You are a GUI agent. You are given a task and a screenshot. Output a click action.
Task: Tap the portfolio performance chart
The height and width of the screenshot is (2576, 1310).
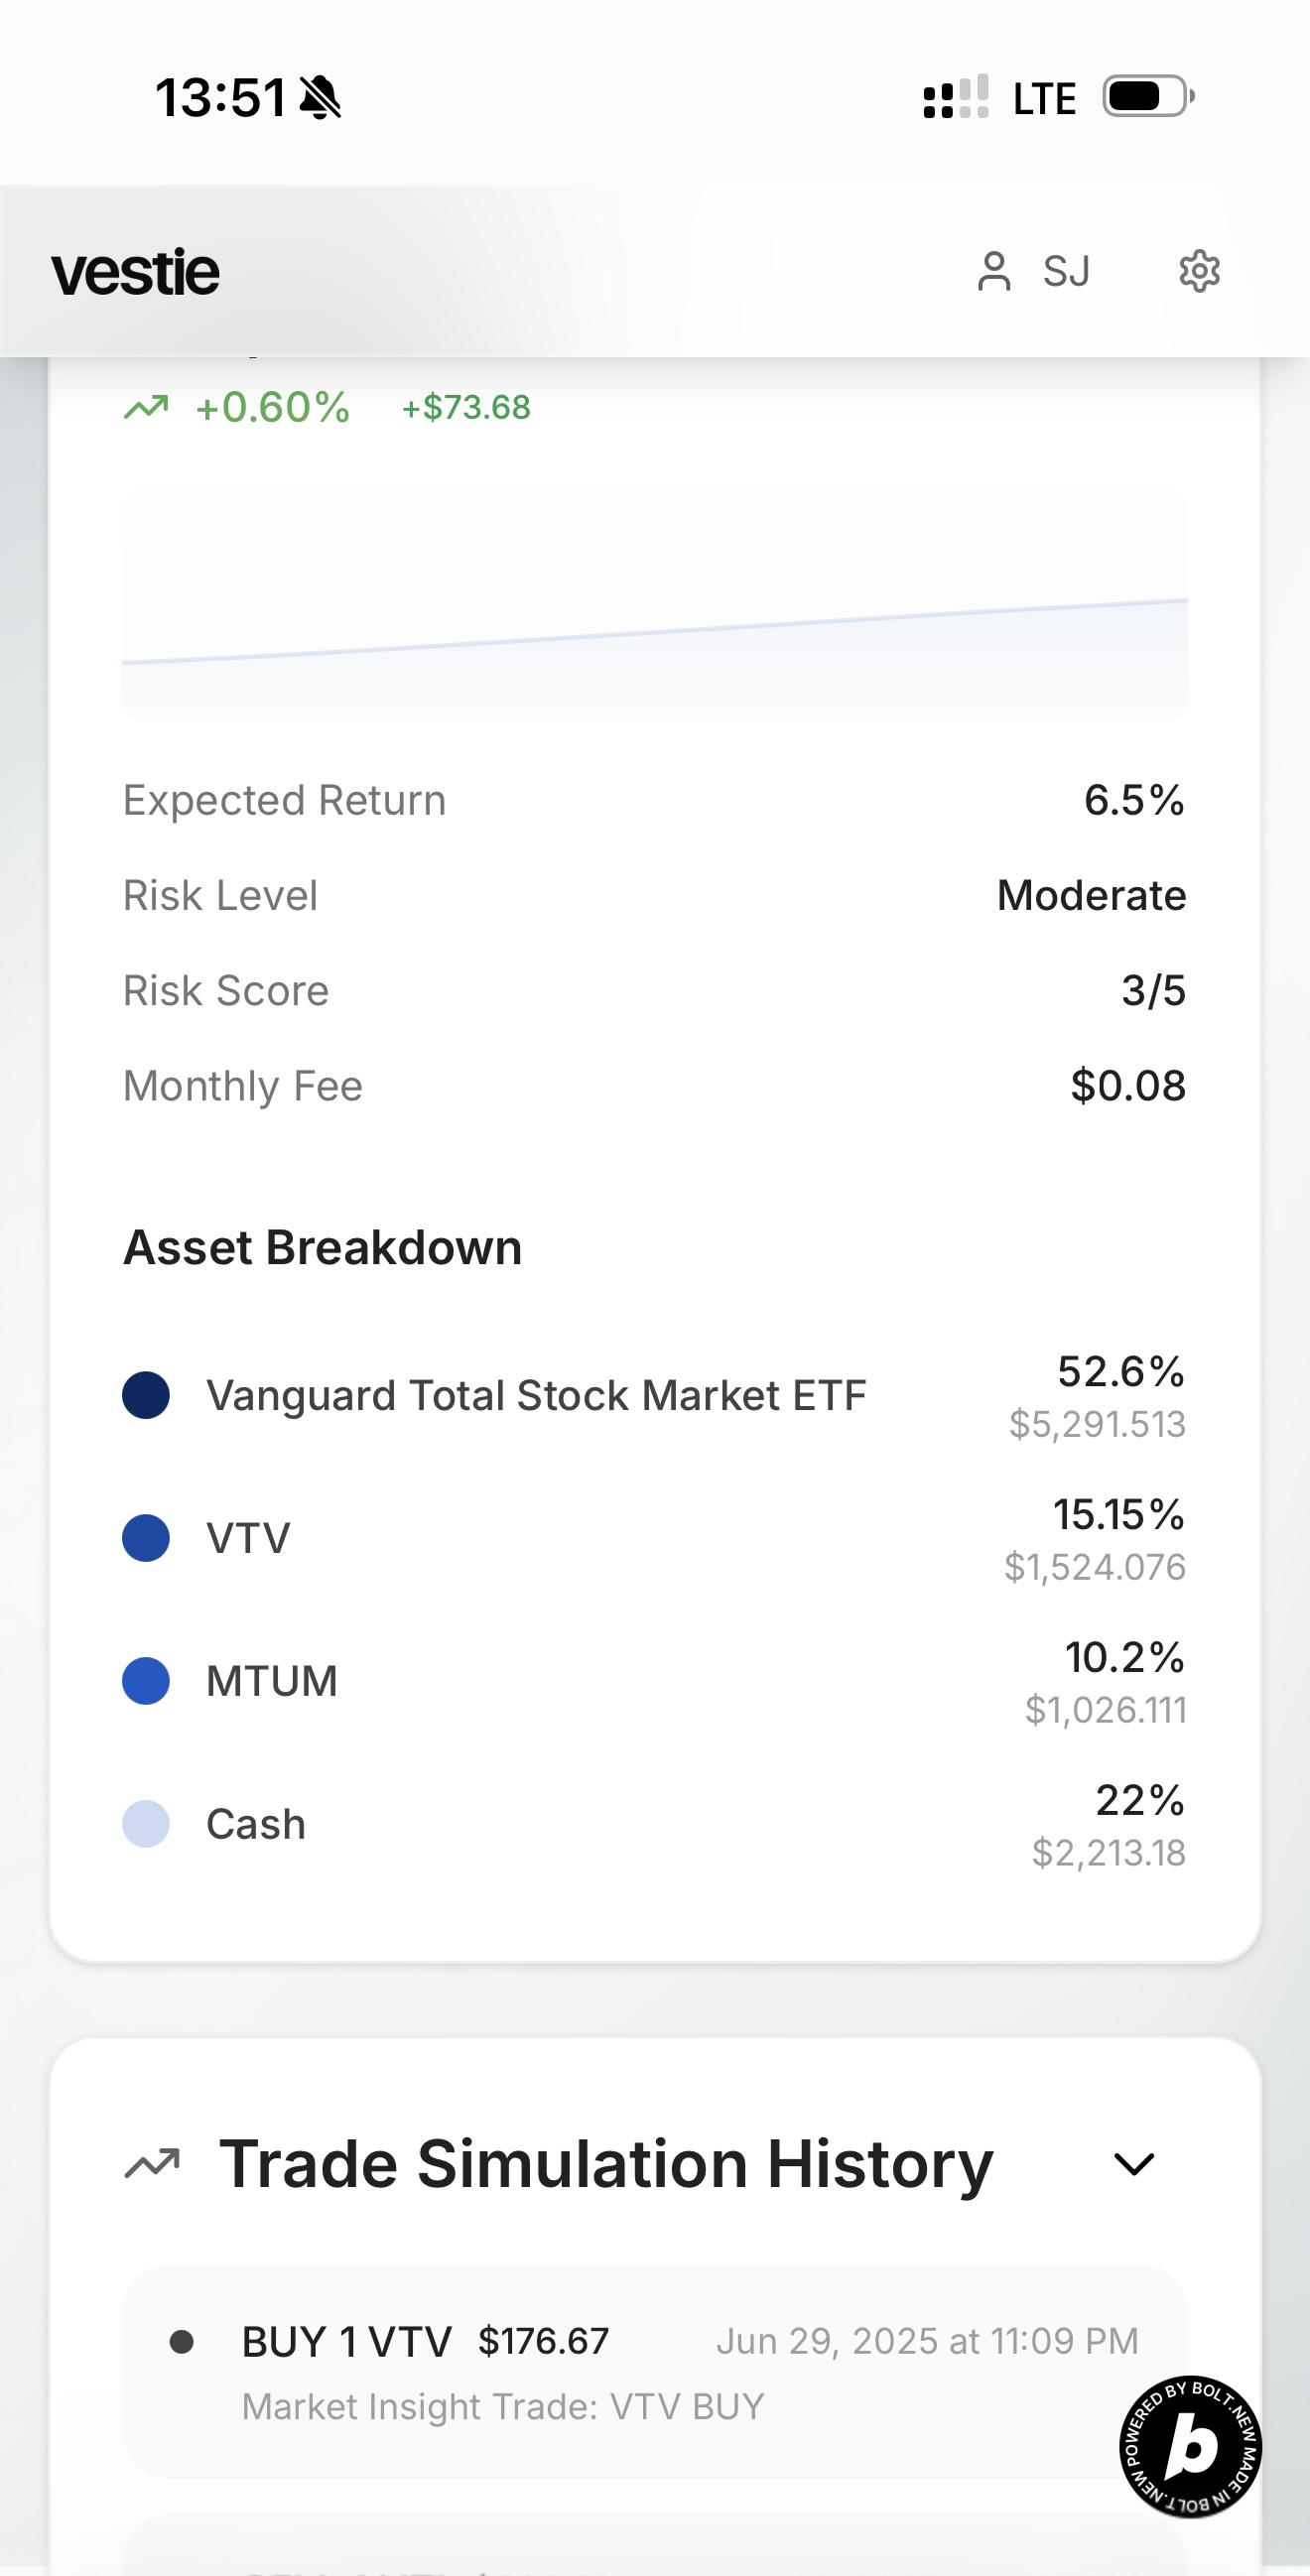(x=654, y=605)
